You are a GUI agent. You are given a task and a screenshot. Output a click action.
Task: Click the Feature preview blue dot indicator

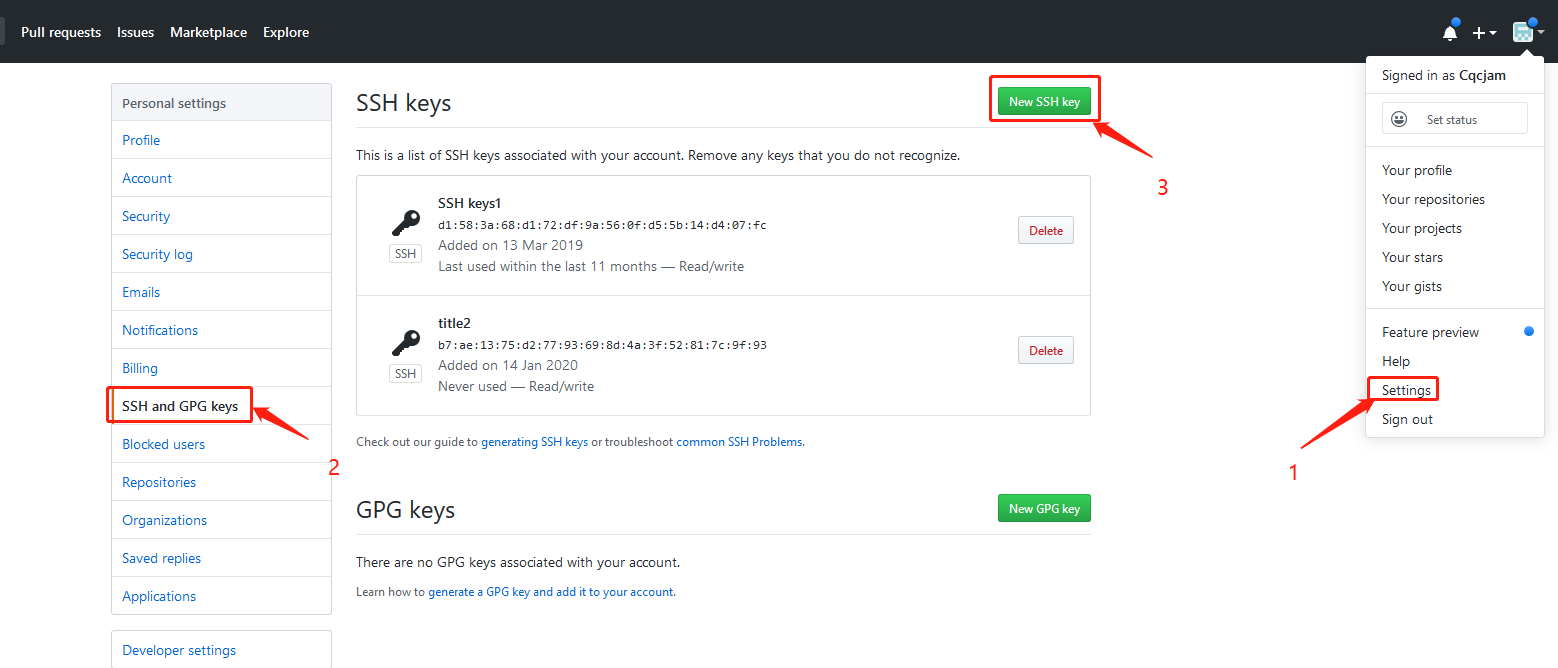point(1528,331)
